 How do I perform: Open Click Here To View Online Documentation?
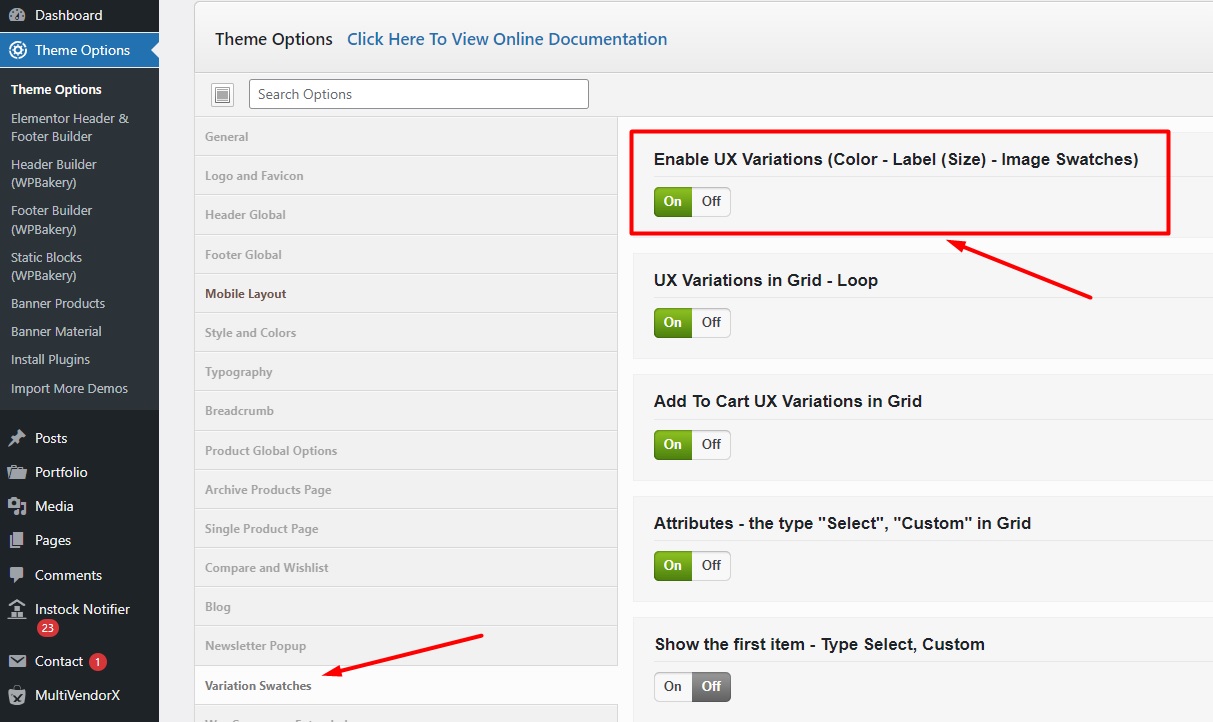coord(507,39)
